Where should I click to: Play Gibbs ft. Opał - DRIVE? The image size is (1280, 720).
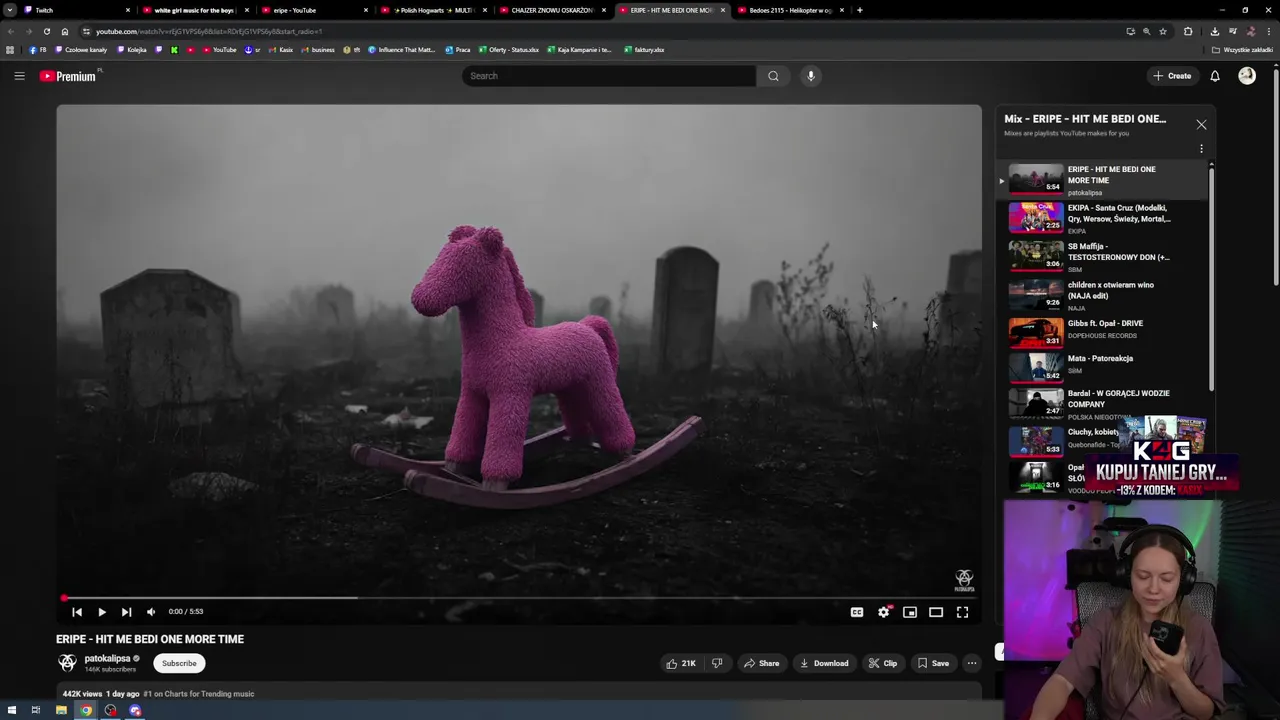tap(1100, 332)
